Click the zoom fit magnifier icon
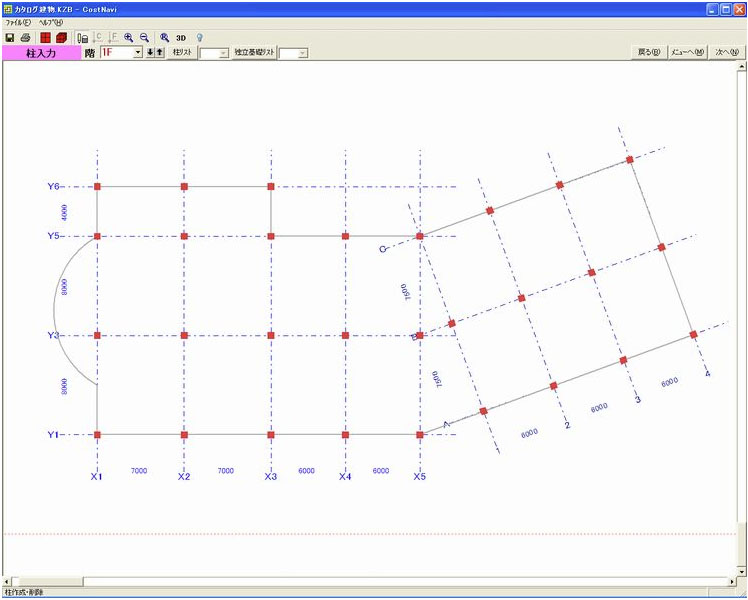The height and width of the screenshot is (600, 748). [165, 37]
